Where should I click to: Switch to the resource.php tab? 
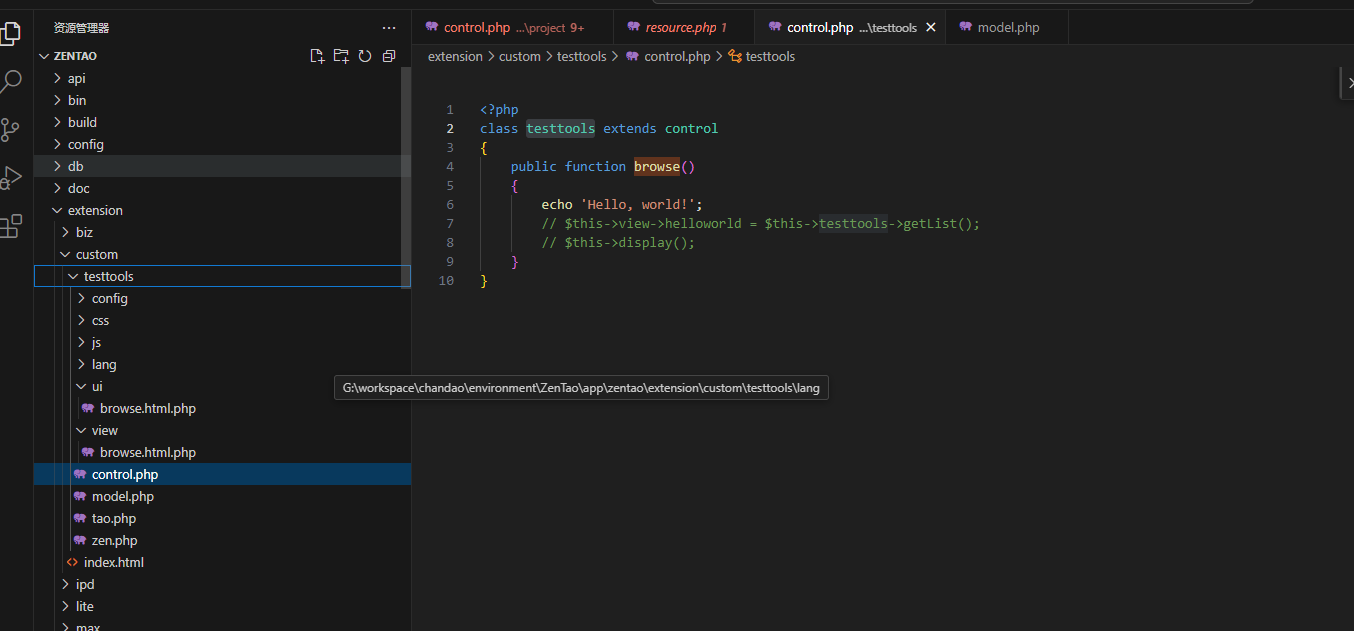(x=685, y=27)
